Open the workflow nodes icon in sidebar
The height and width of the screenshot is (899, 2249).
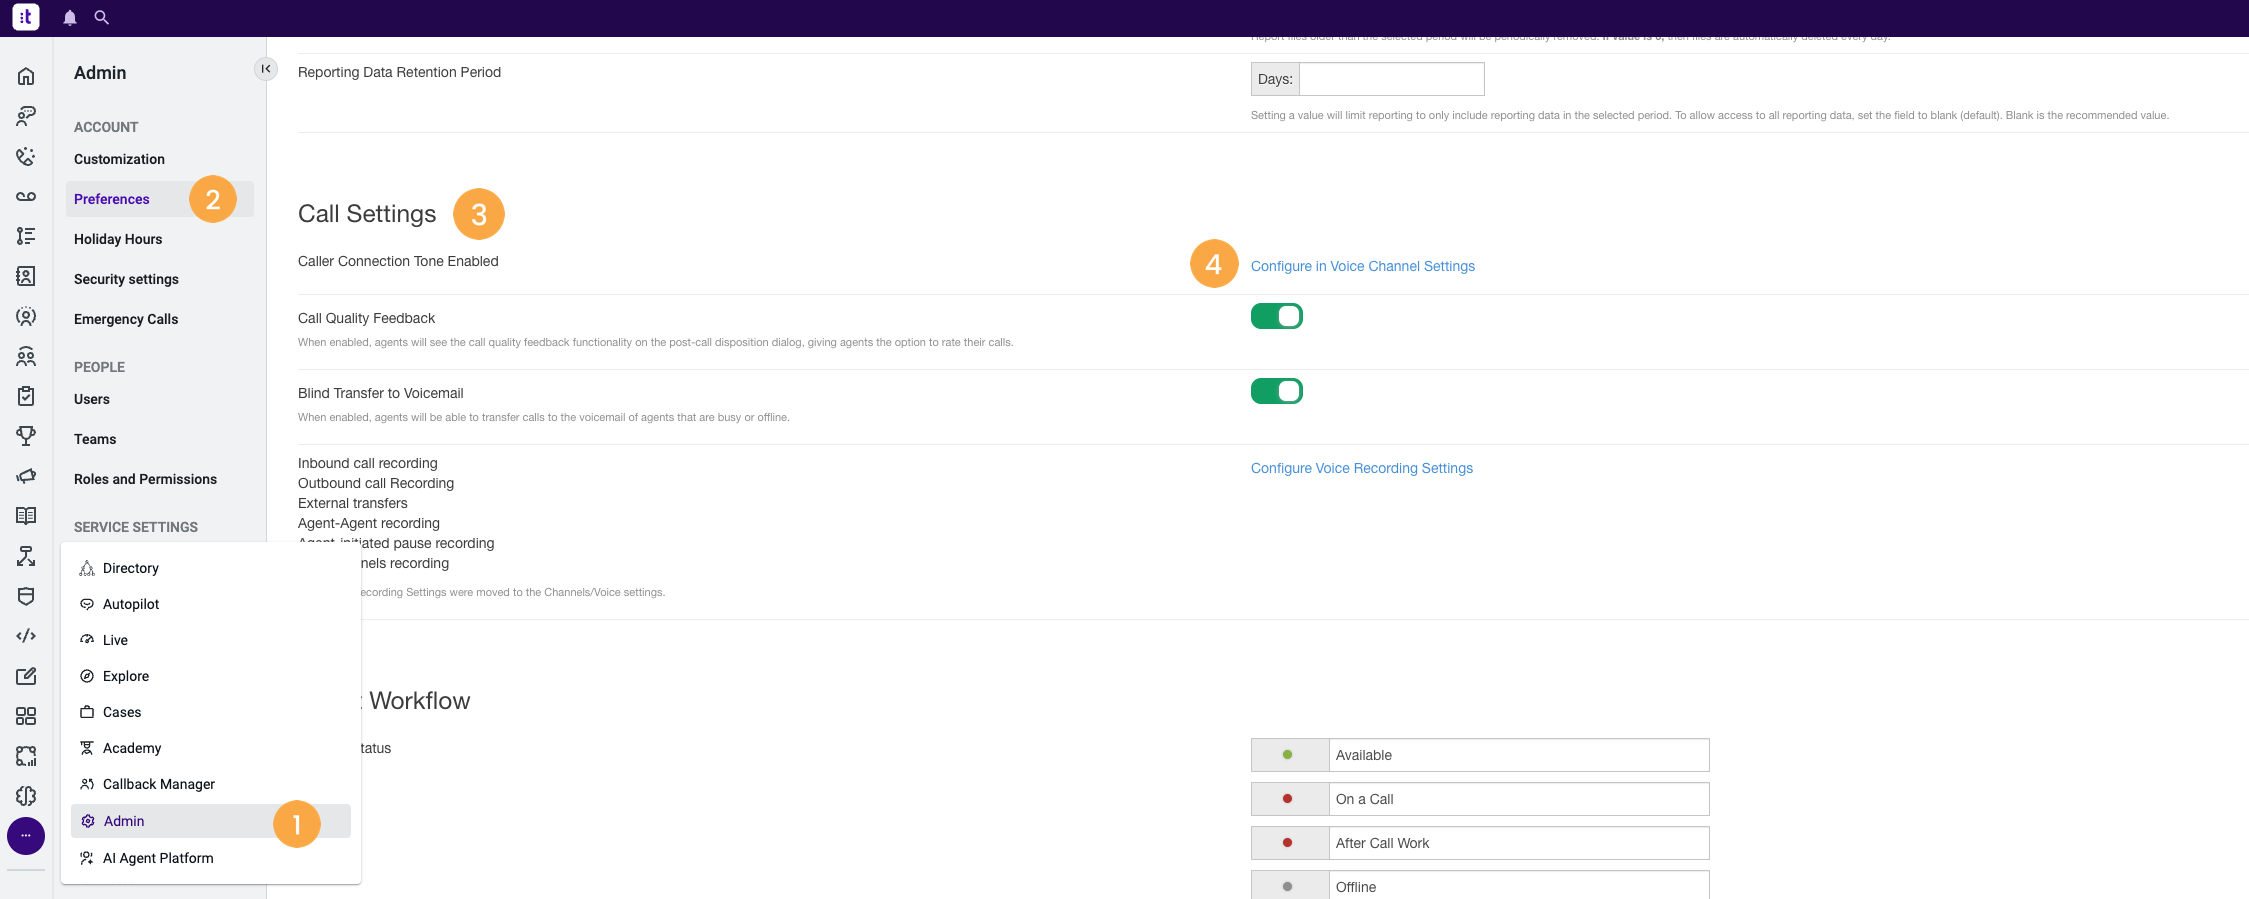point(26,556)
